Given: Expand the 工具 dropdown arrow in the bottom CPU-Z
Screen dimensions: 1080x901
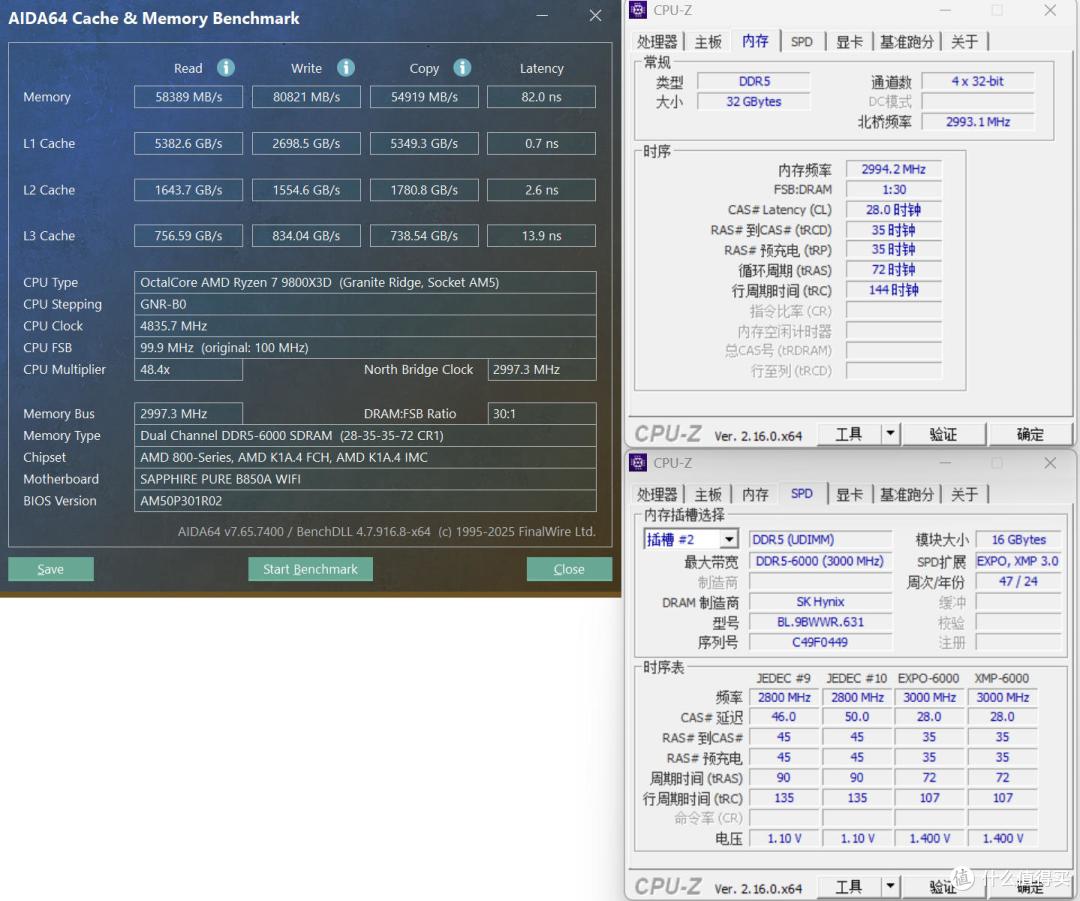Looking at the screenshot, I should [890, 886].
